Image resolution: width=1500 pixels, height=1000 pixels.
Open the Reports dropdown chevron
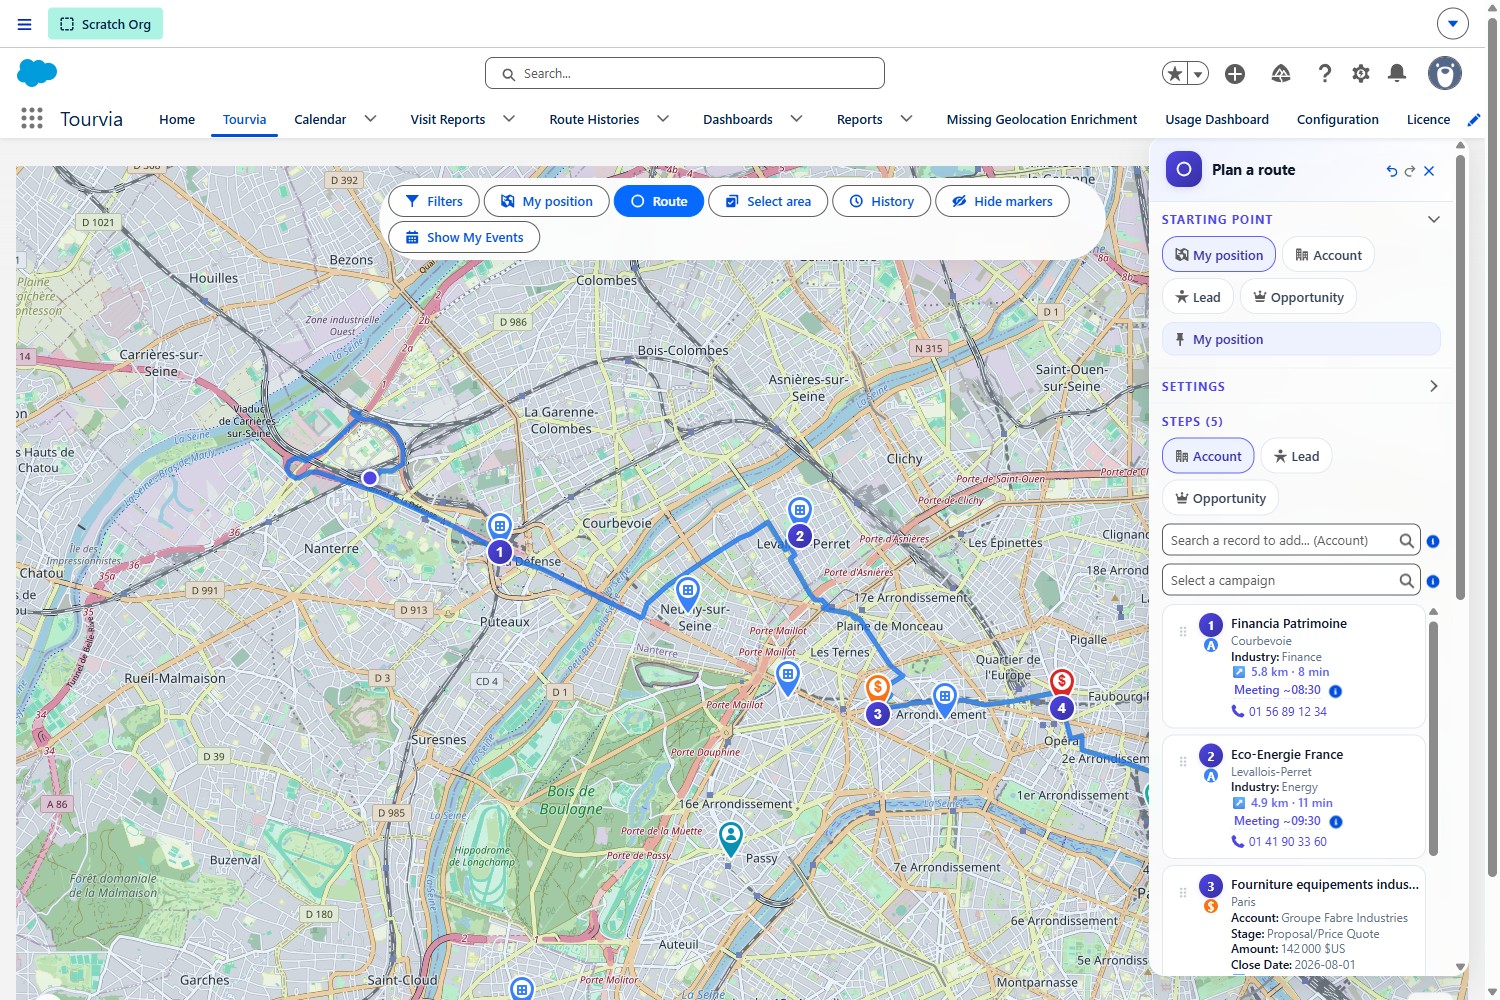click(906, 119)
